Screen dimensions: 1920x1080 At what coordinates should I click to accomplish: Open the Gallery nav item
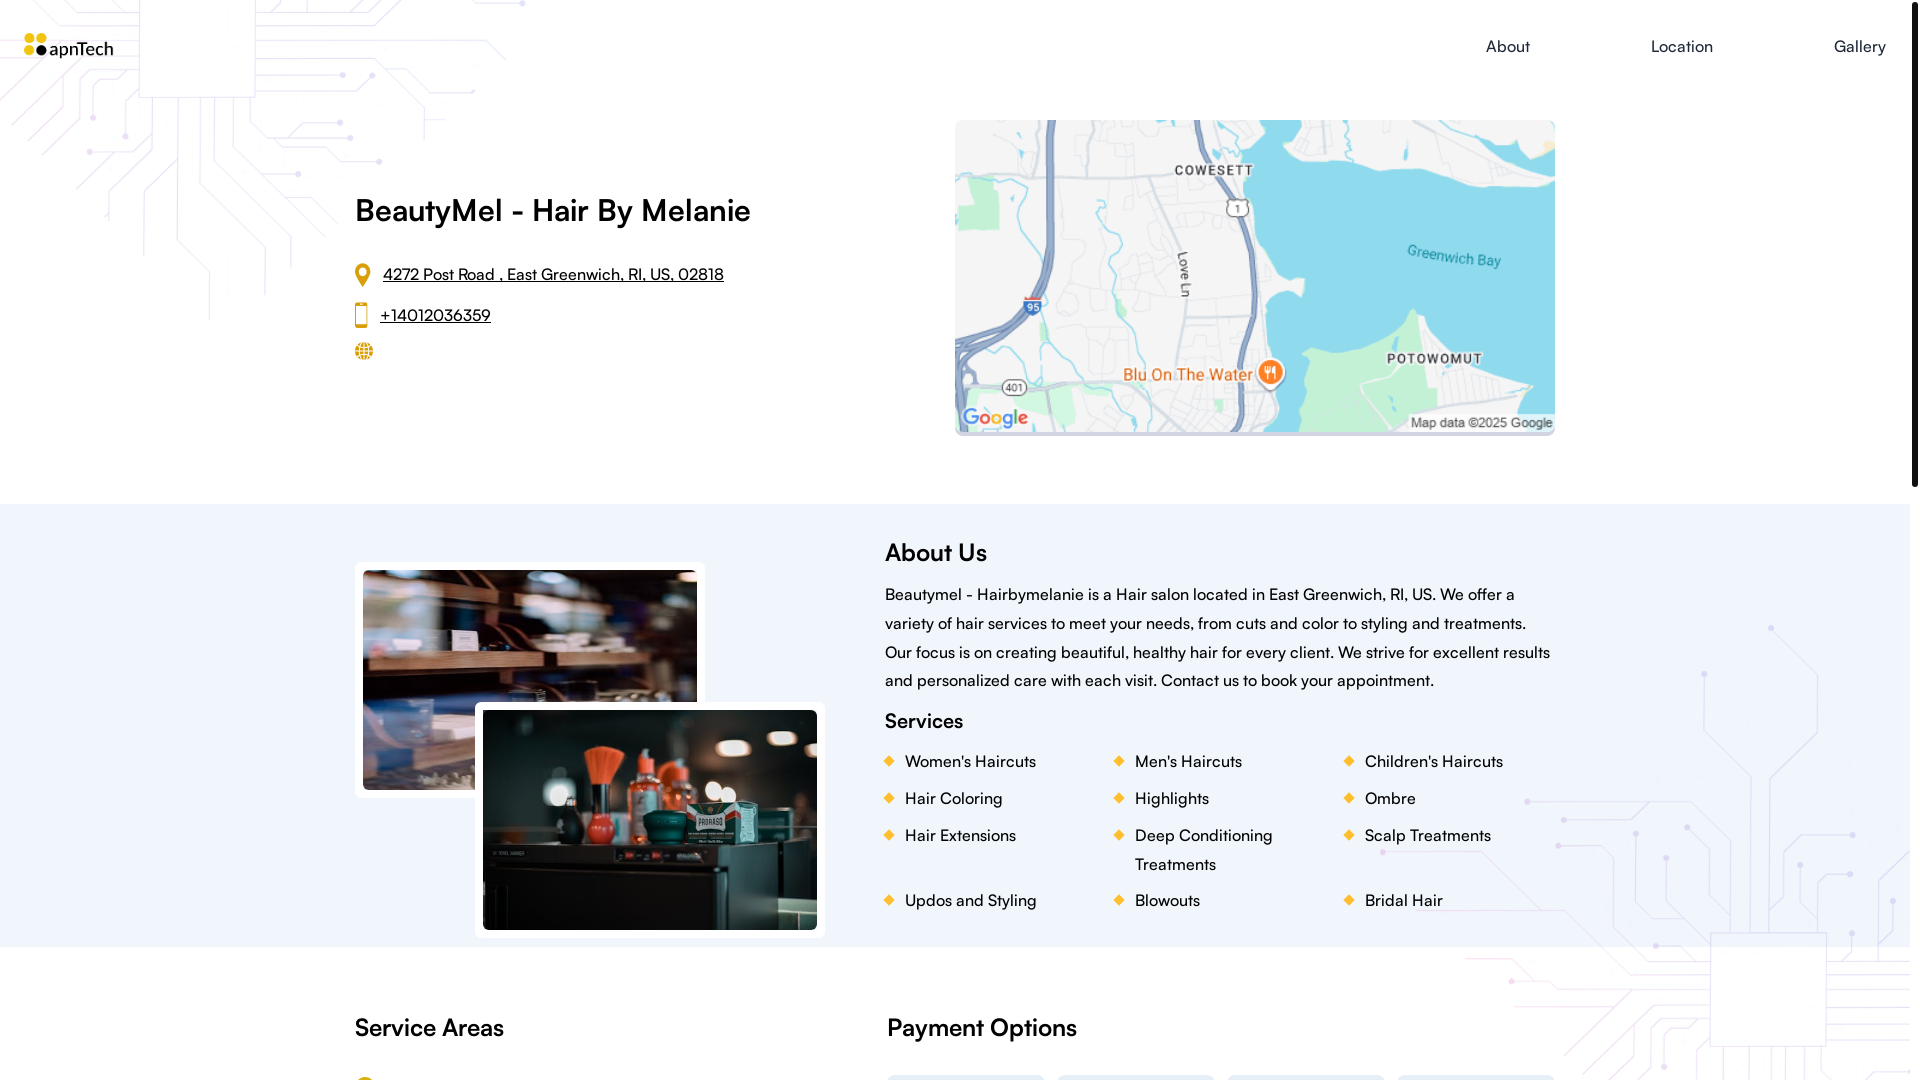tap(1859, 47)
